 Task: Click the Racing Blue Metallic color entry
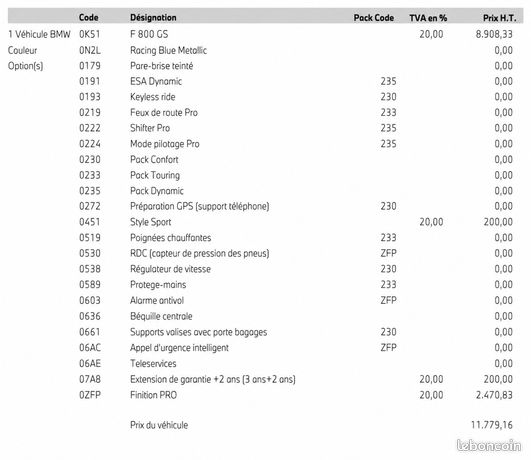pos(169,50)
